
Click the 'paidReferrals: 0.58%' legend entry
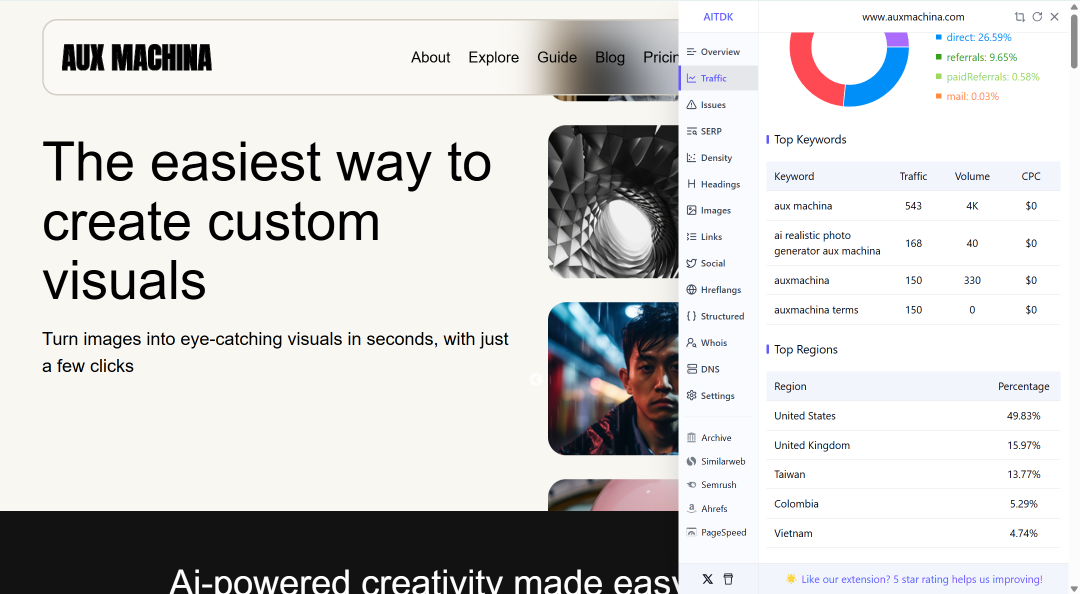[987, 76]
